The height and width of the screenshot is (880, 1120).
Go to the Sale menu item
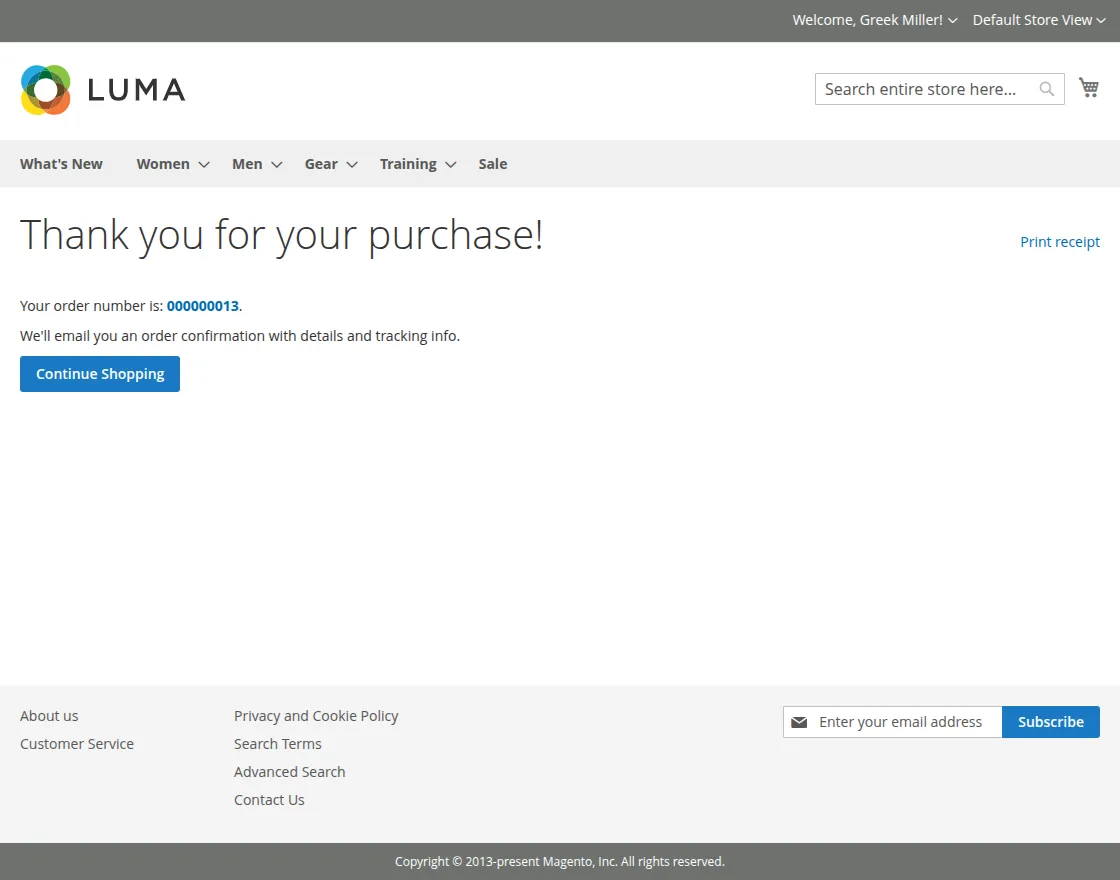coord(493,164)
